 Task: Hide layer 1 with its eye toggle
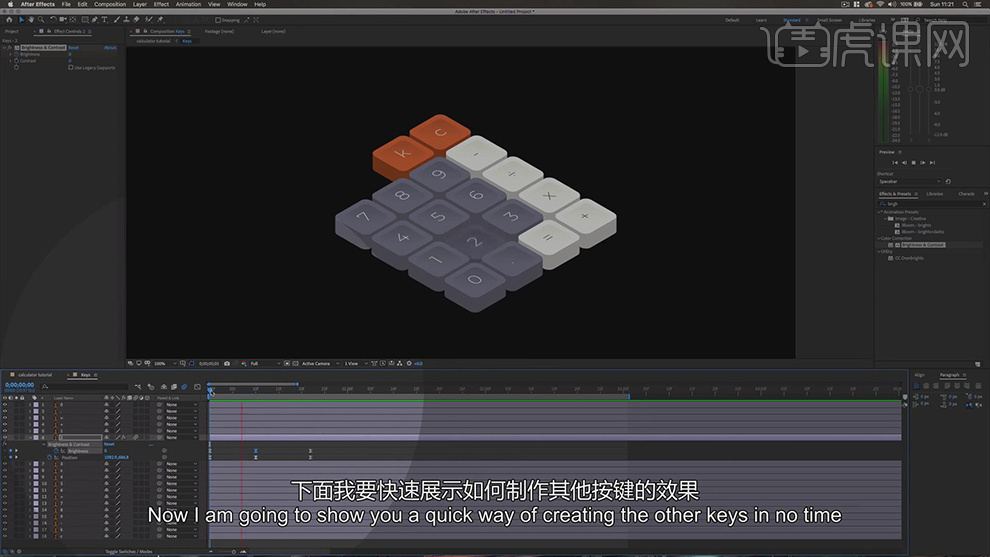click(5, 404)
